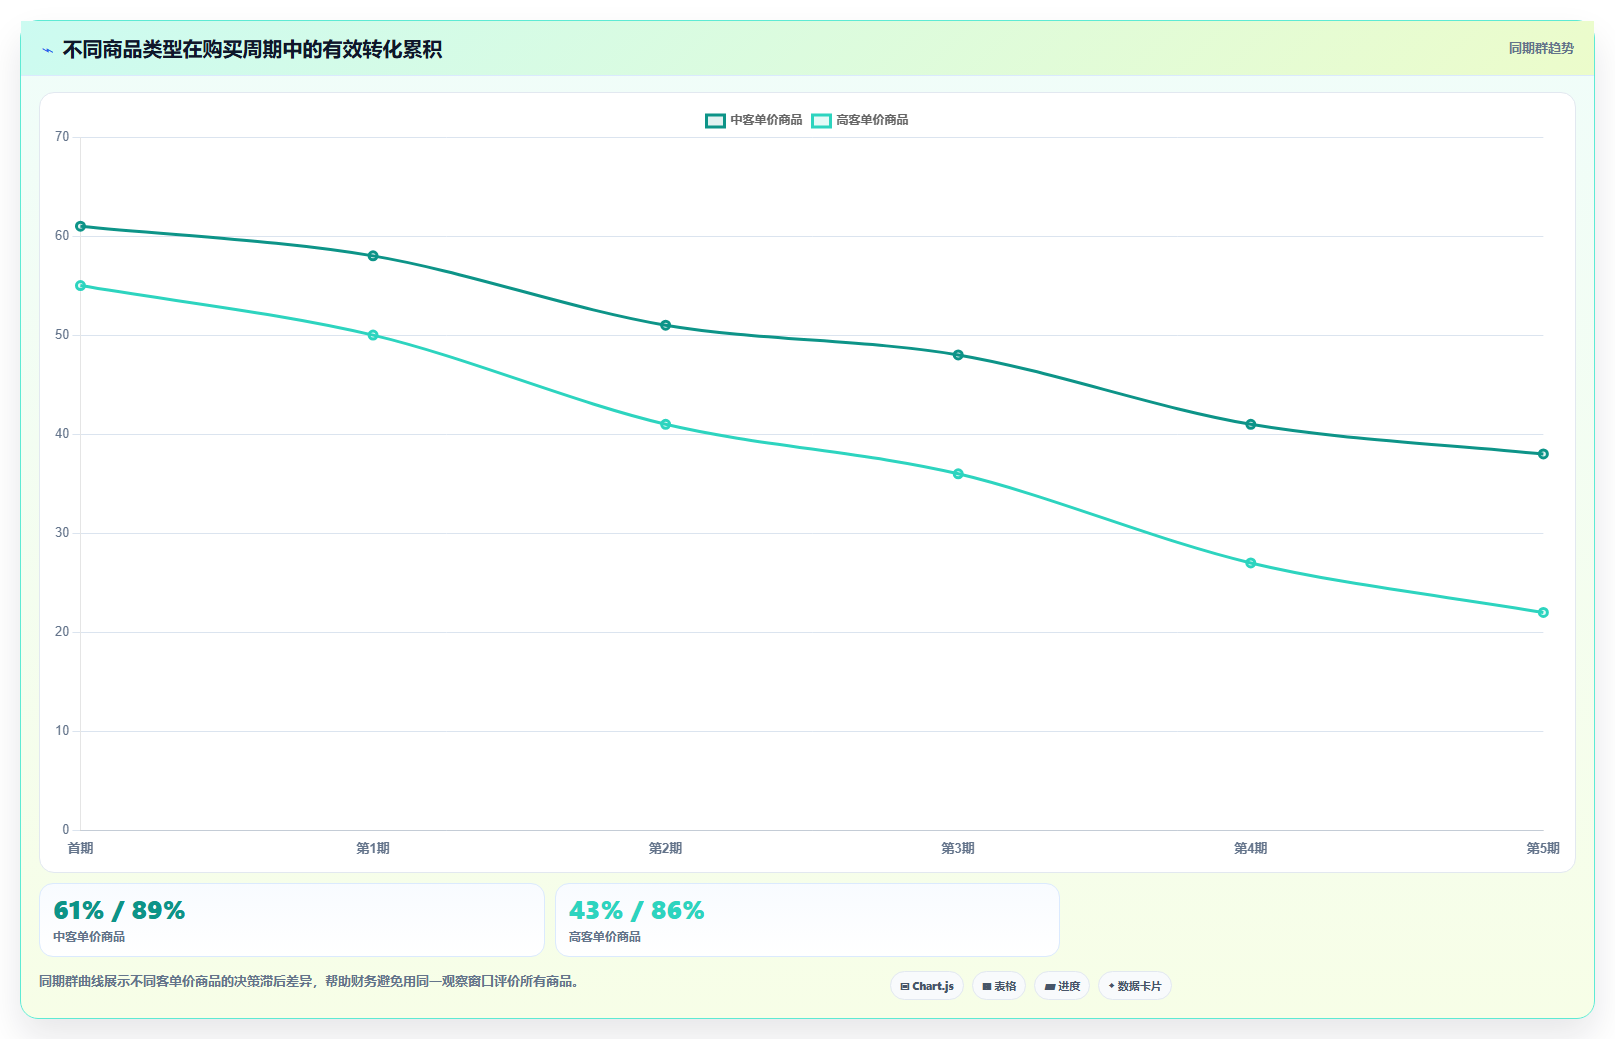Click the light-teal data point at 第2期
This screenshot has width=1615, height=1039.
click(666, 424)
